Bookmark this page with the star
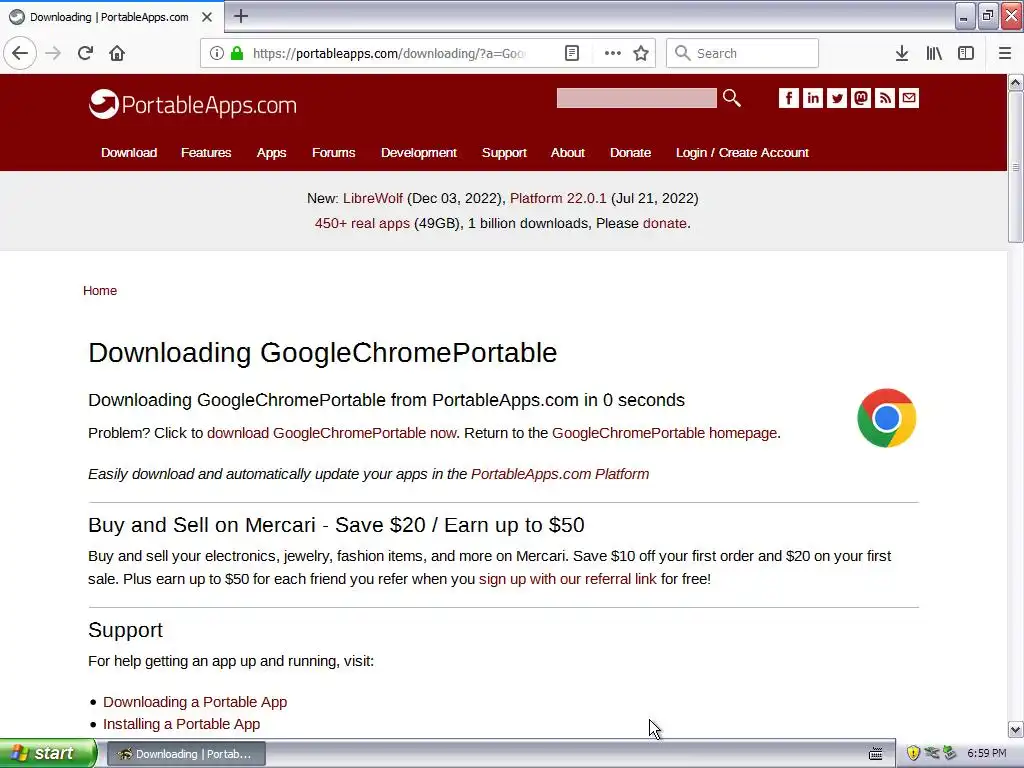The image size is (1024, 768). pyautogui.click(x=641, y=53)
